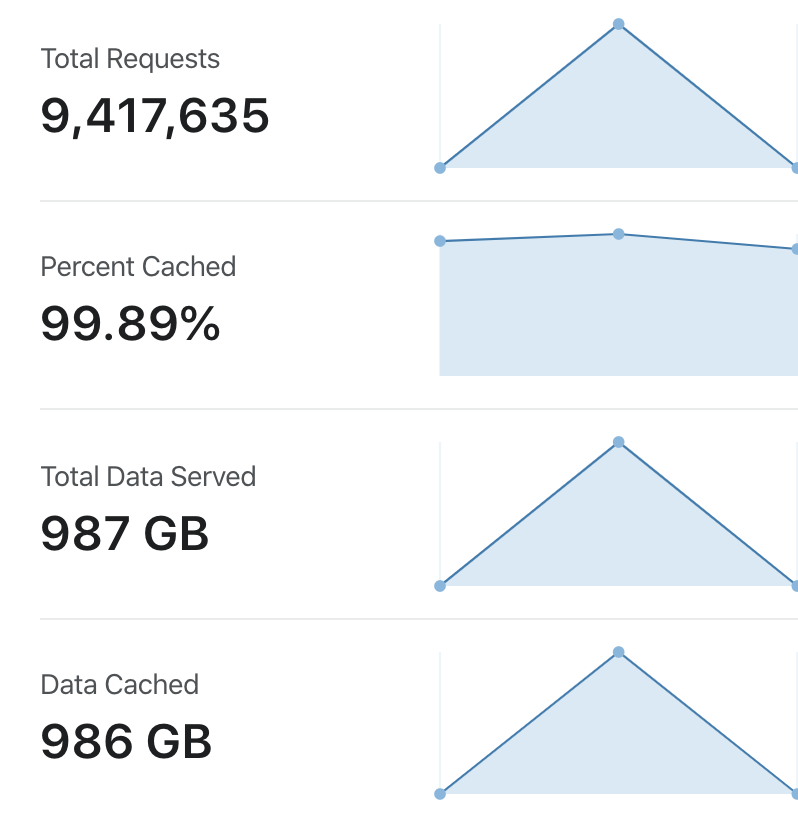Click the Total Data Served label

[148, 476]
